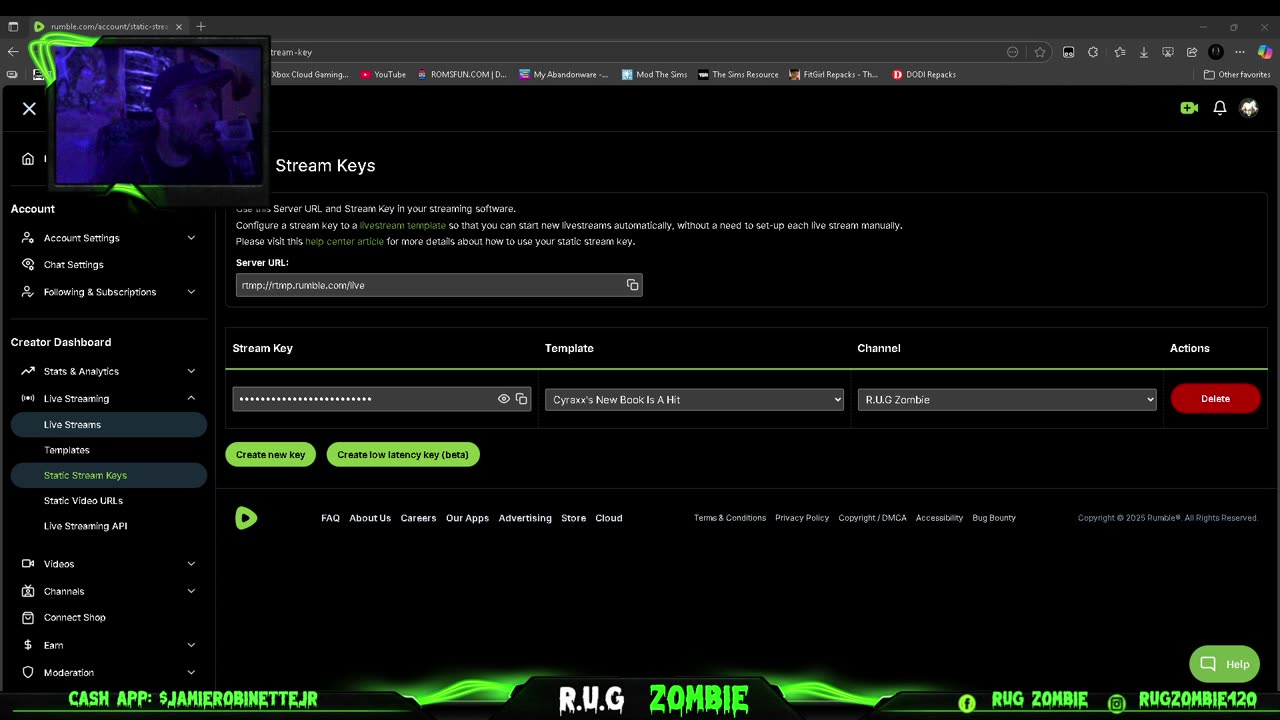Image resolution: width=1280 pixels, height=720 pixels.
Task: Expand the Channels section chevron
Action: pos(191,591)
